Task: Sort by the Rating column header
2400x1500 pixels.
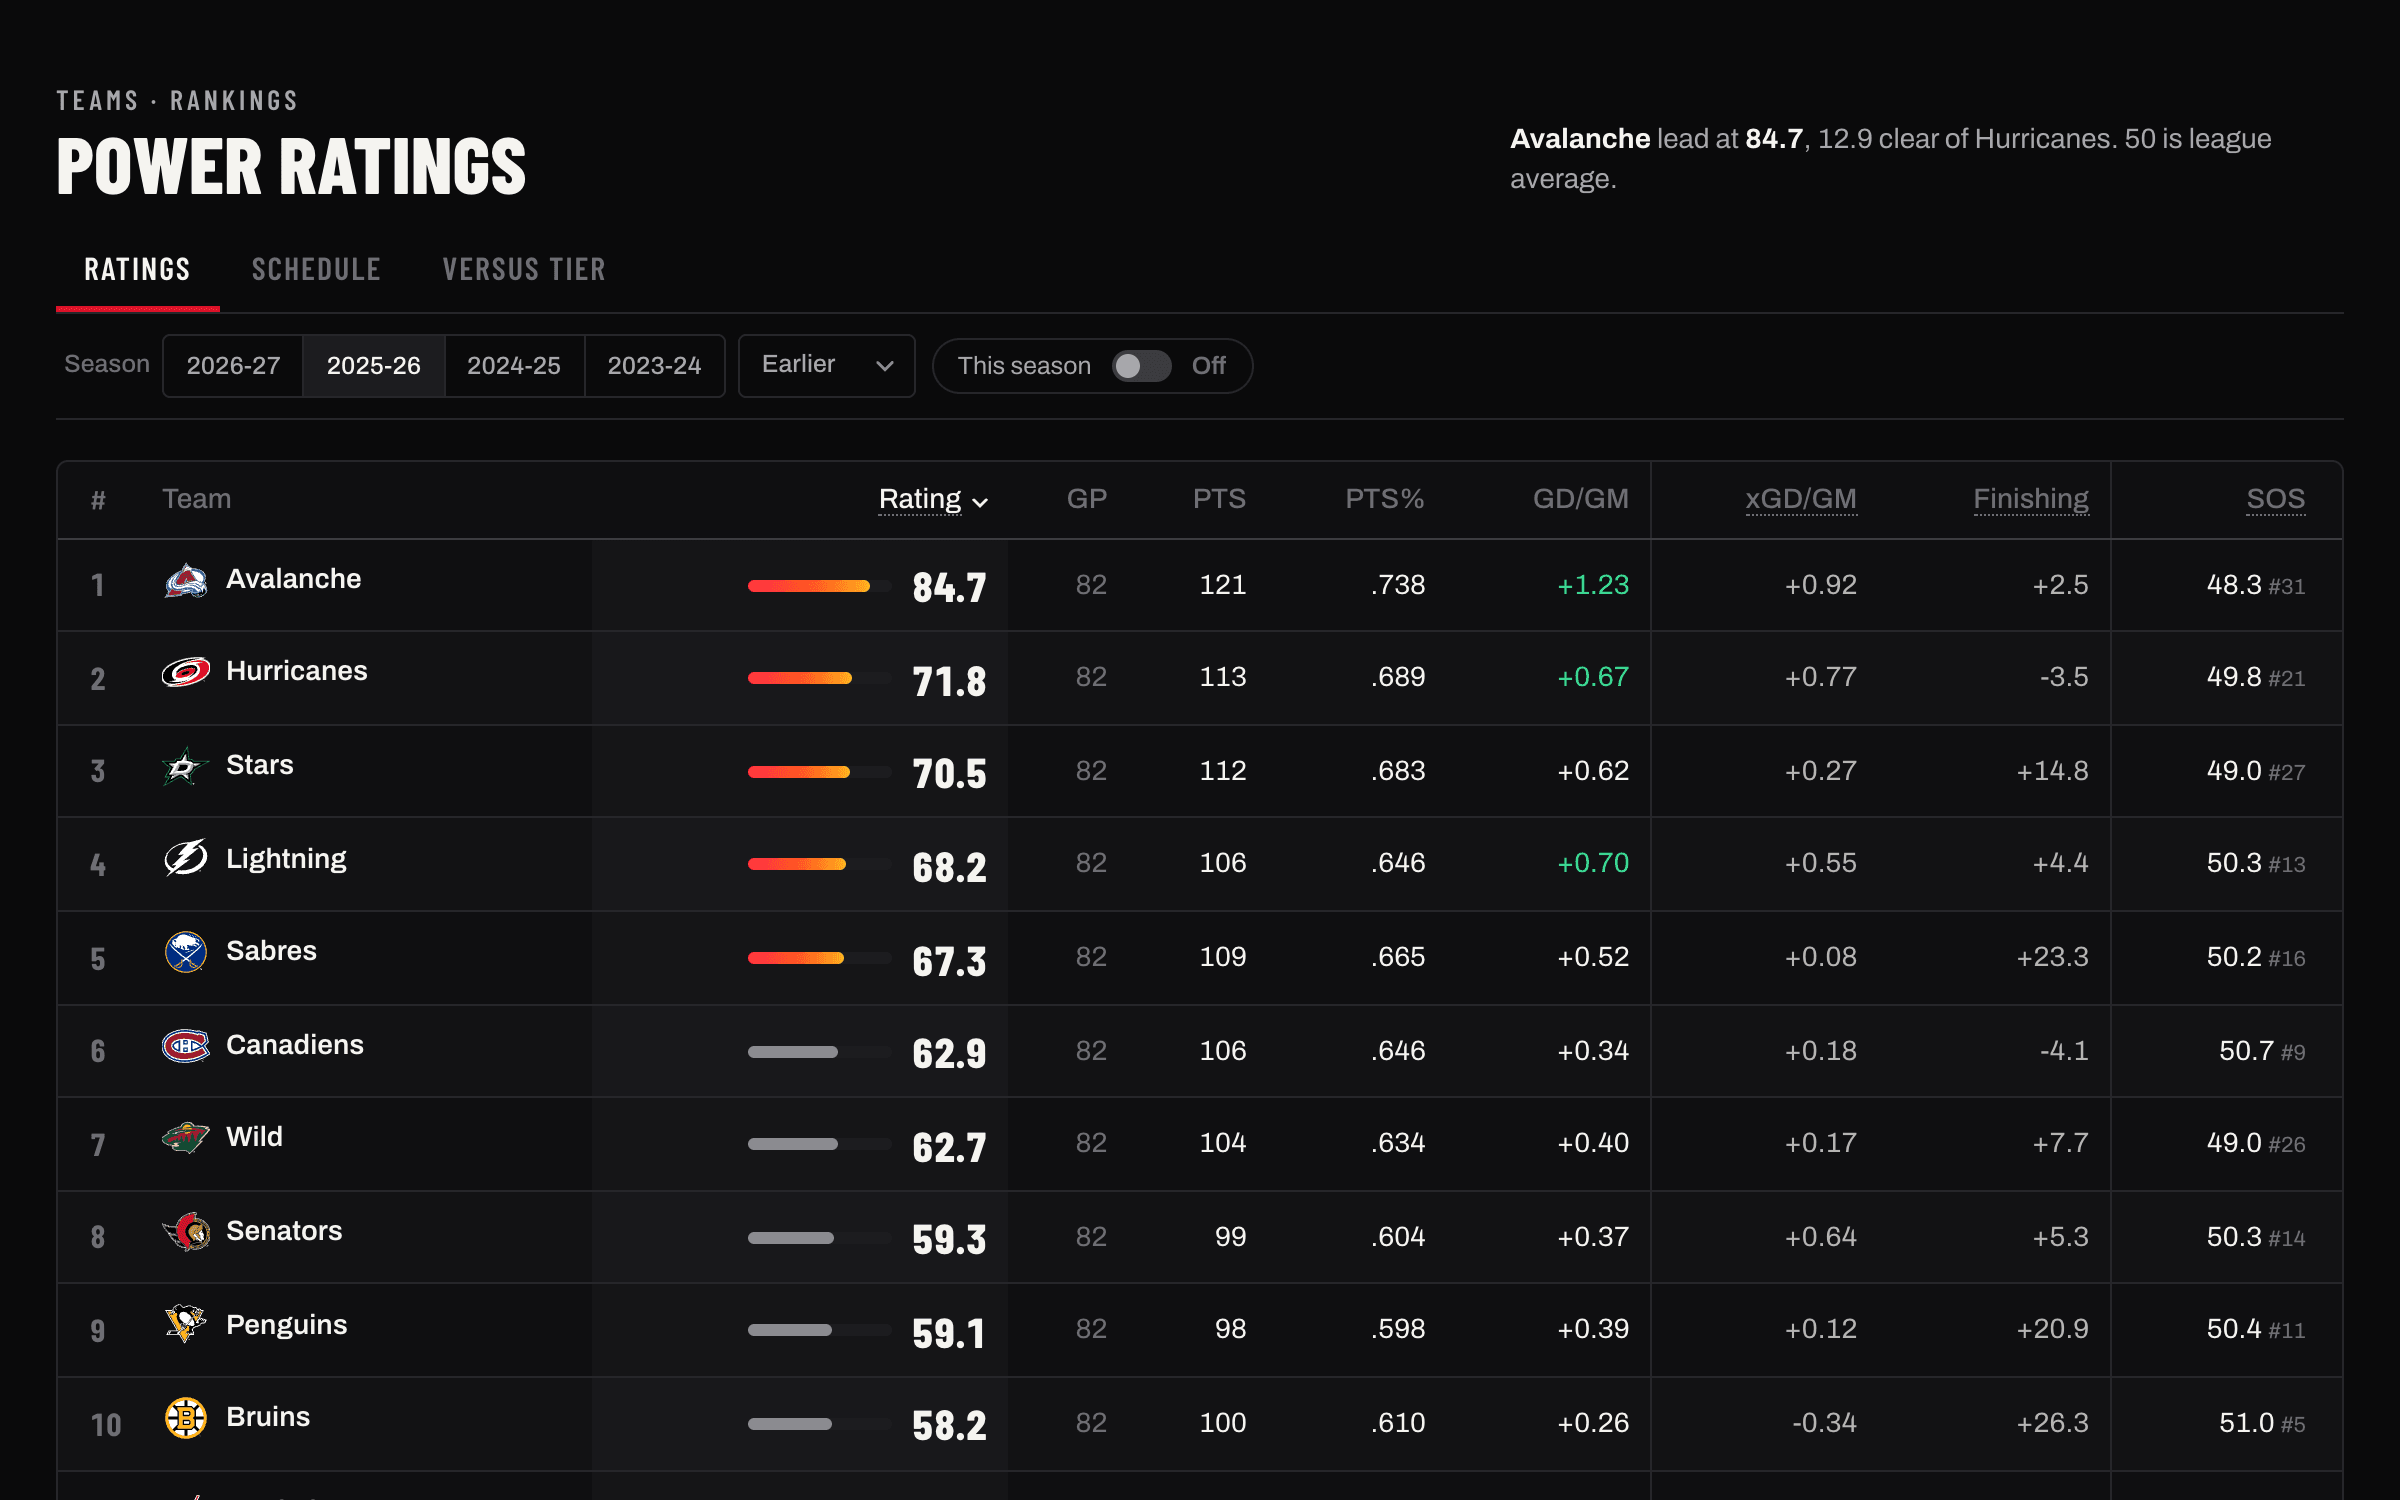Action: (933, 499)
